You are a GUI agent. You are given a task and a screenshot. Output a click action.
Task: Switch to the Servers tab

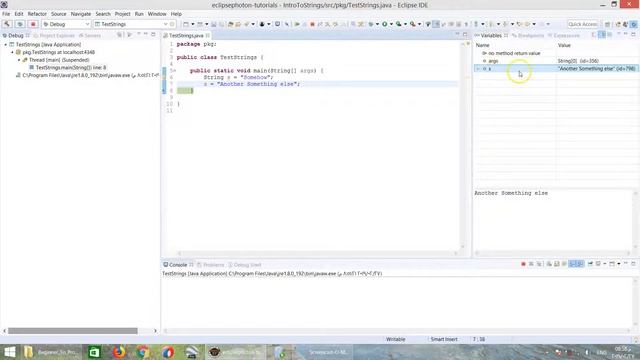coord(90,36)
